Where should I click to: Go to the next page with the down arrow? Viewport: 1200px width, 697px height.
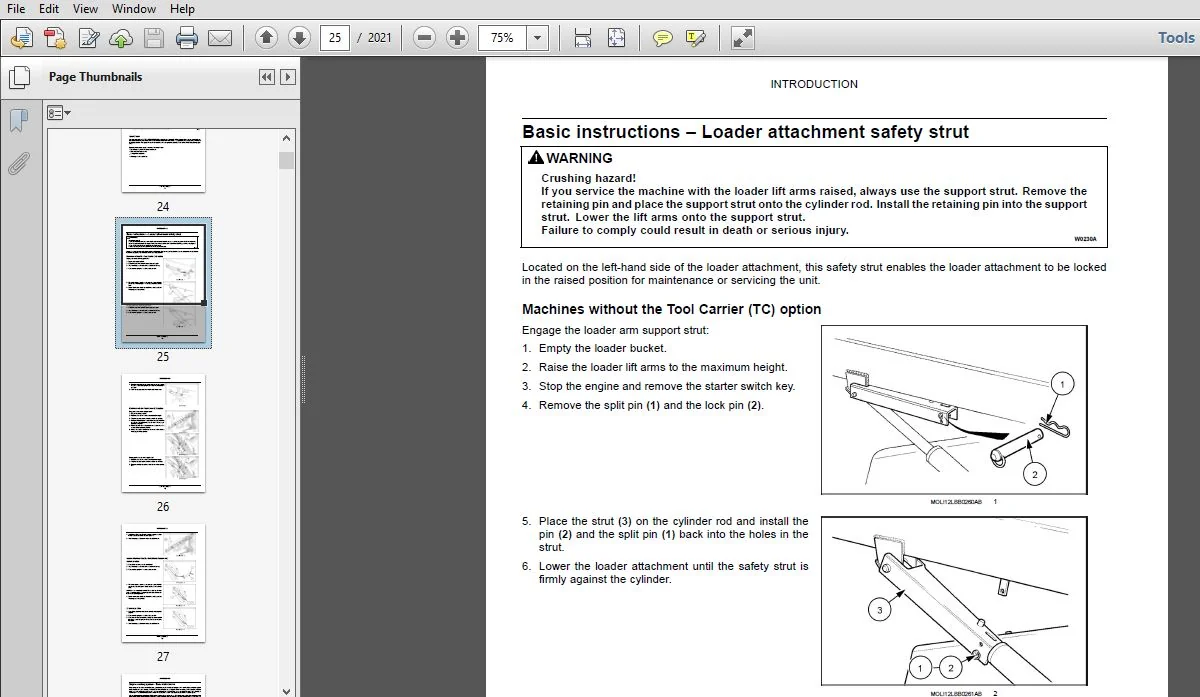click(299, 38)
